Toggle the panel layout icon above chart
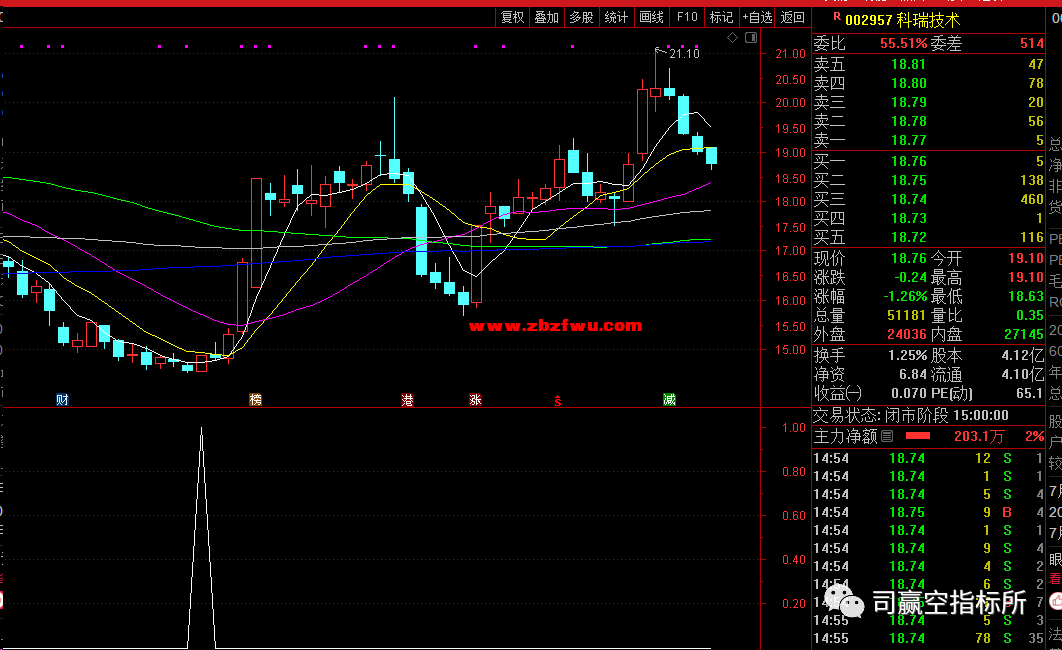 751,38
